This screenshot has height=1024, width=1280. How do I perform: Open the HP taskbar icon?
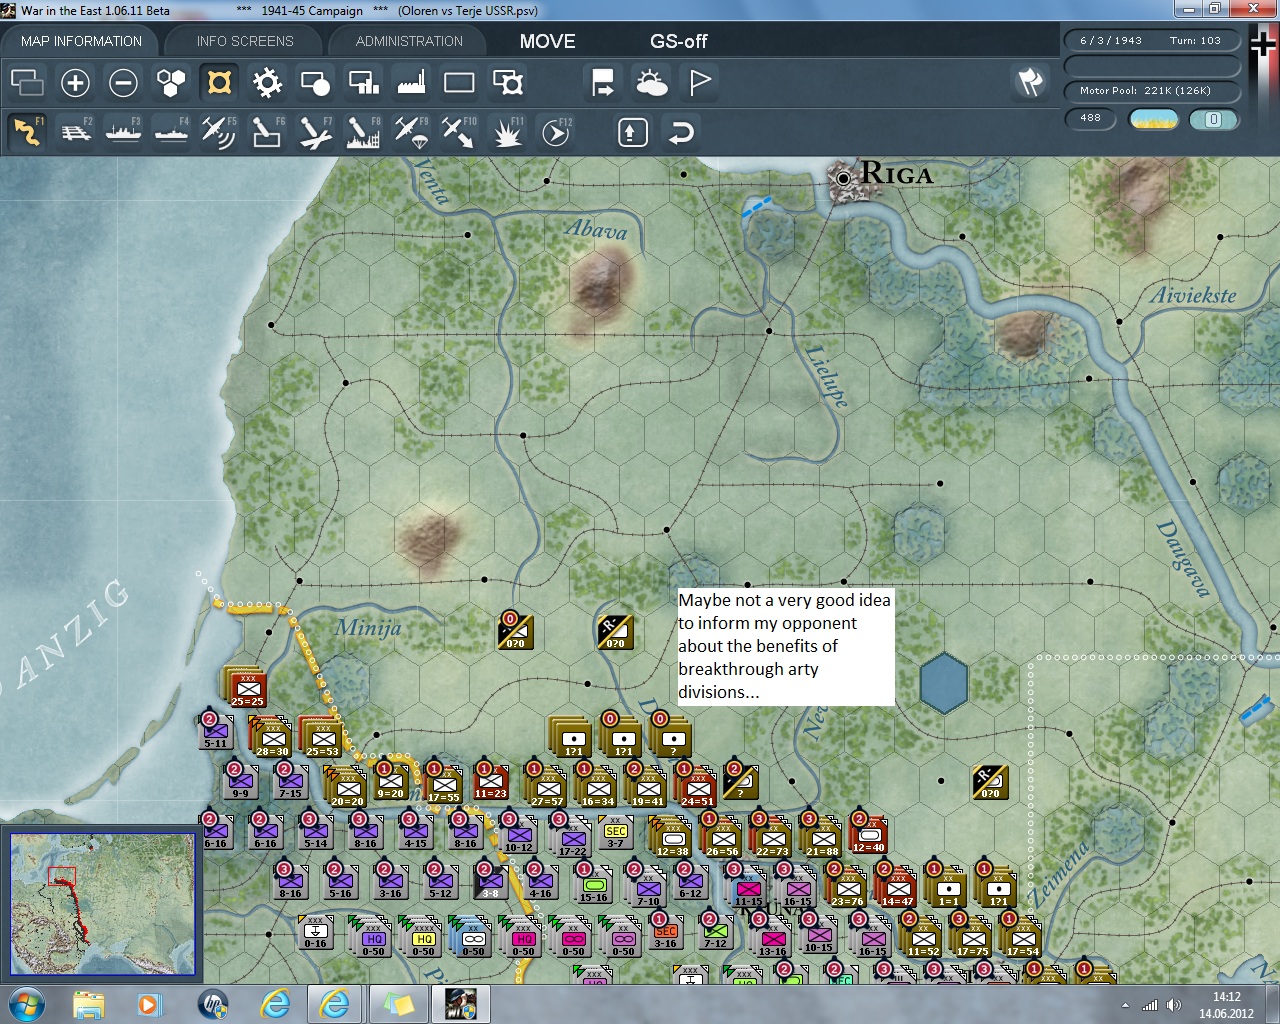(x=213, y=1004)
